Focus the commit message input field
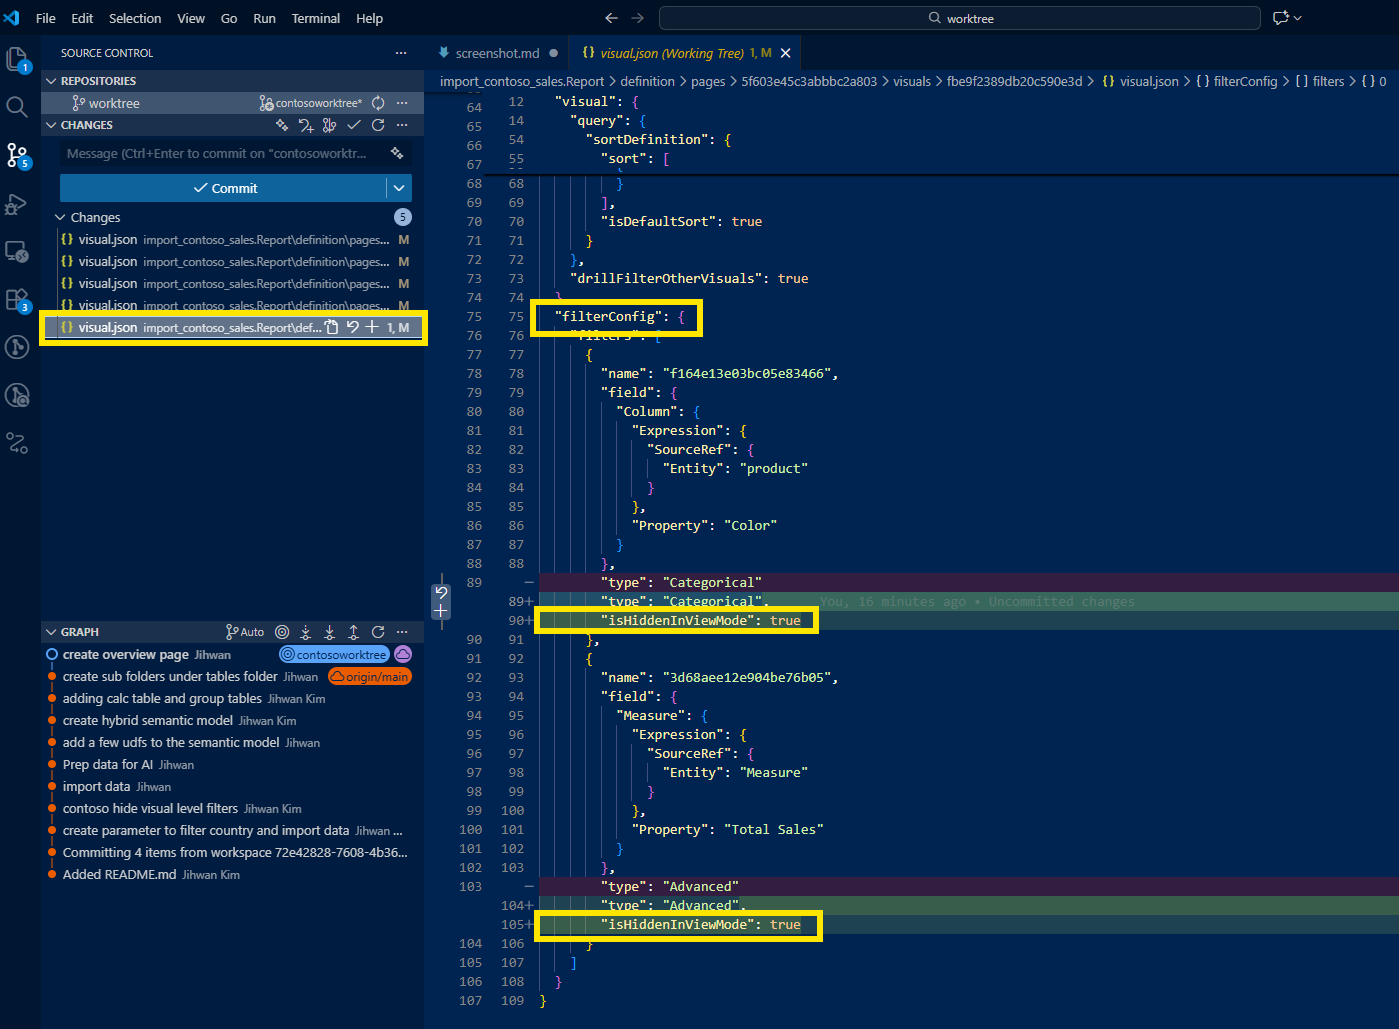 pos(224,153)
